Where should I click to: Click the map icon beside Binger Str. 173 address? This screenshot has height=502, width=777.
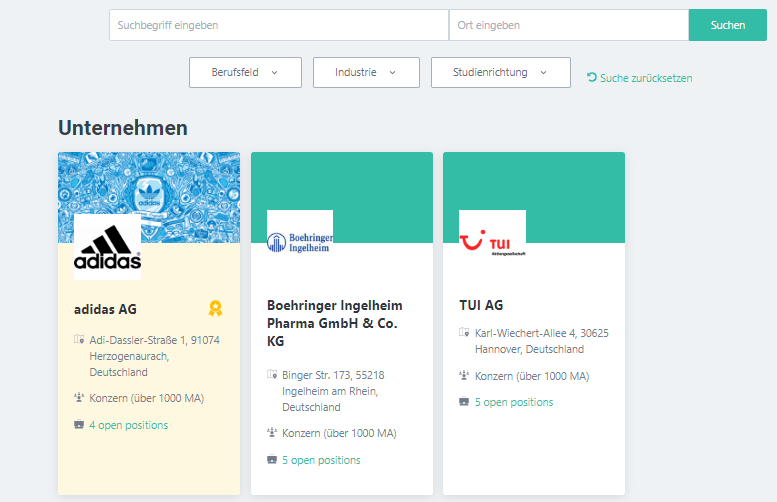[x=272, y=375]
